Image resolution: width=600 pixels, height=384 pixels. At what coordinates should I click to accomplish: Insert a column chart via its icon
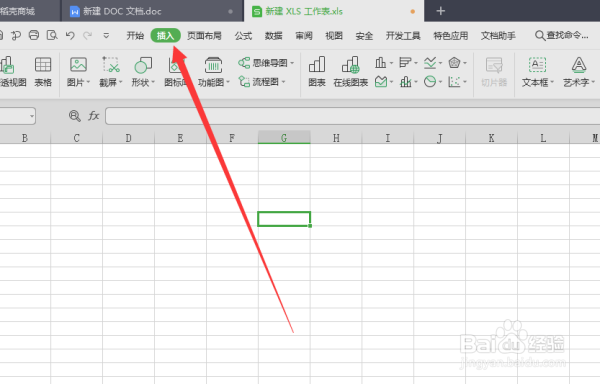coord(380,62)
